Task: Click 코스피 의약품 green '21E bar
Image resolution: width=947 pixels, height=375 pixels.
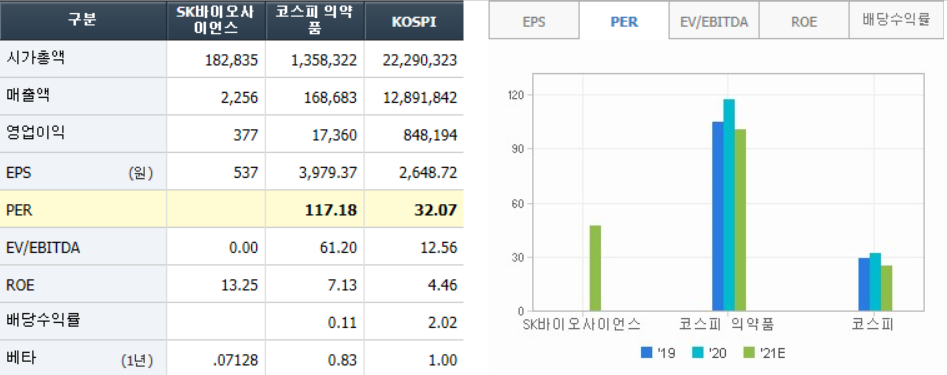Action: pyautogui.click(x=740, y=220)
